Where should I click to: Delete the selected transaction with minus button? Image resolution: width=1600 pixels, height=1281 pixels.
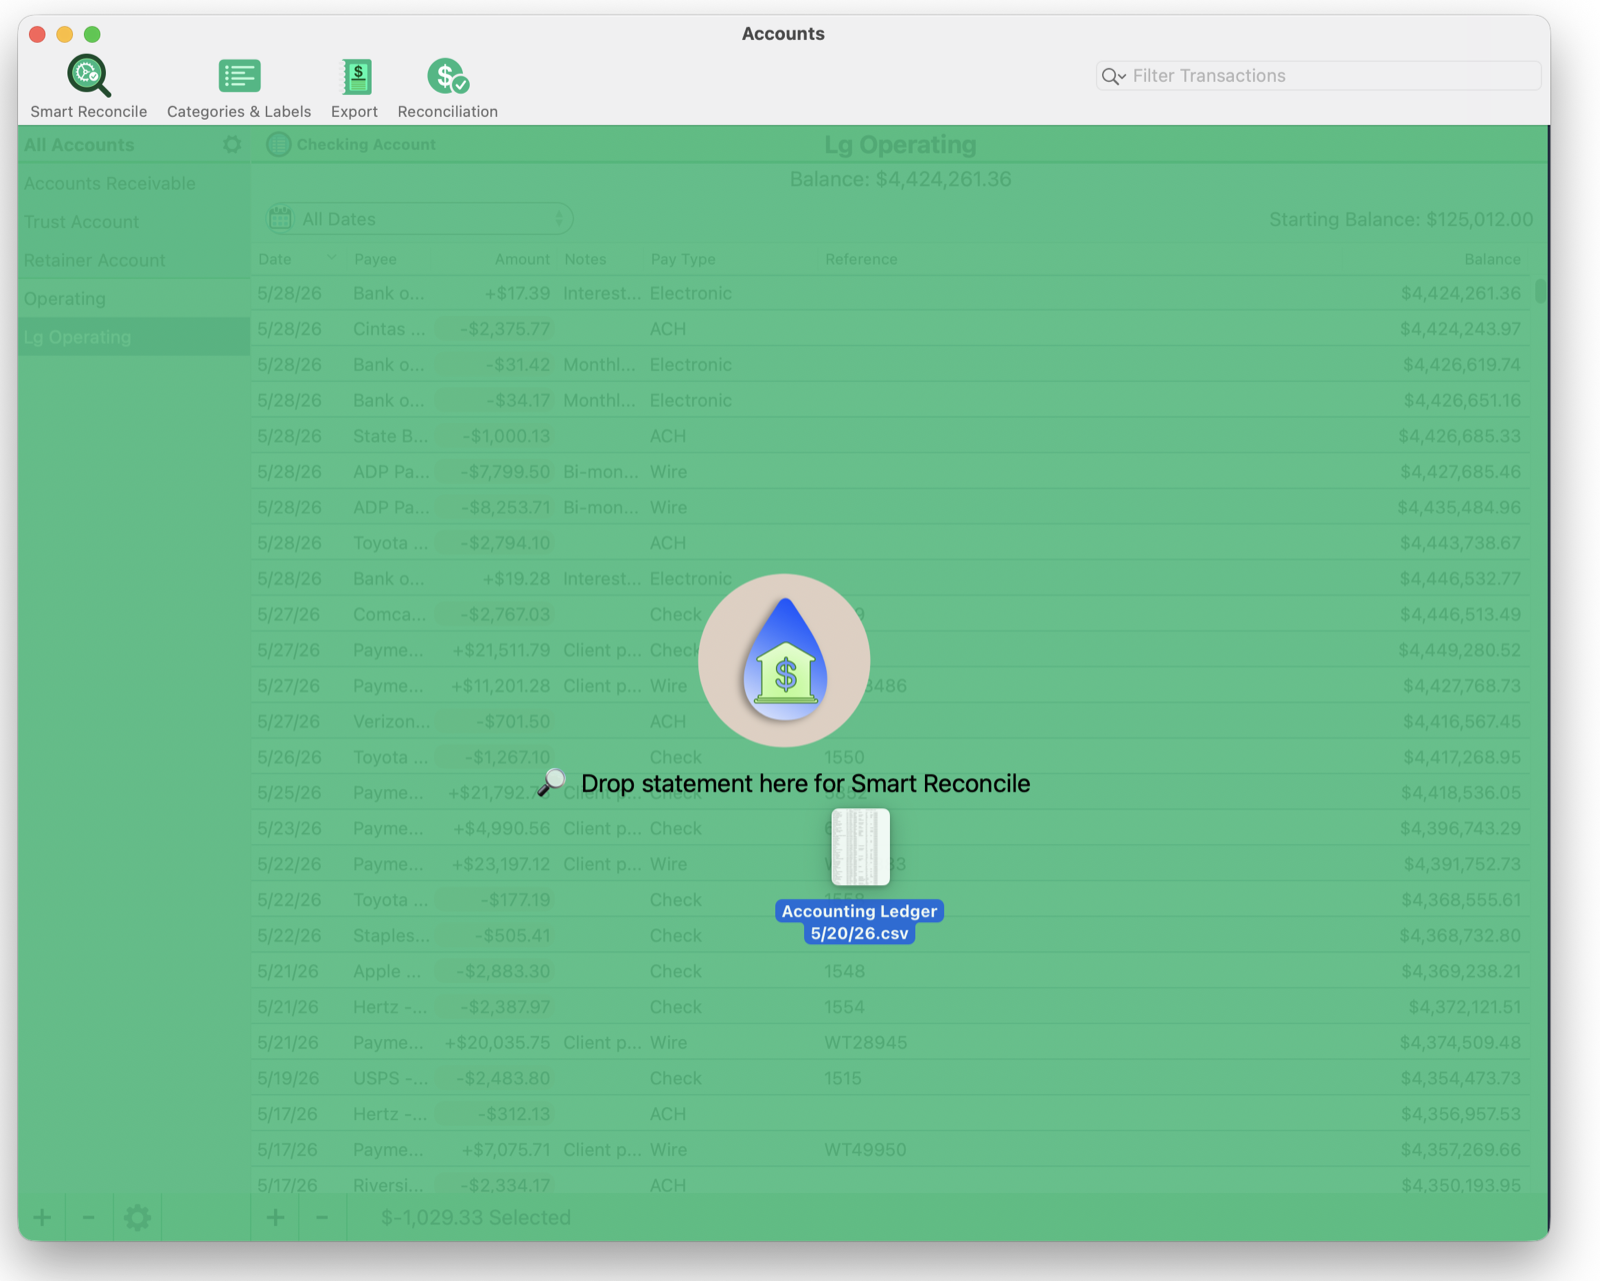click(x=321, y=1217)
